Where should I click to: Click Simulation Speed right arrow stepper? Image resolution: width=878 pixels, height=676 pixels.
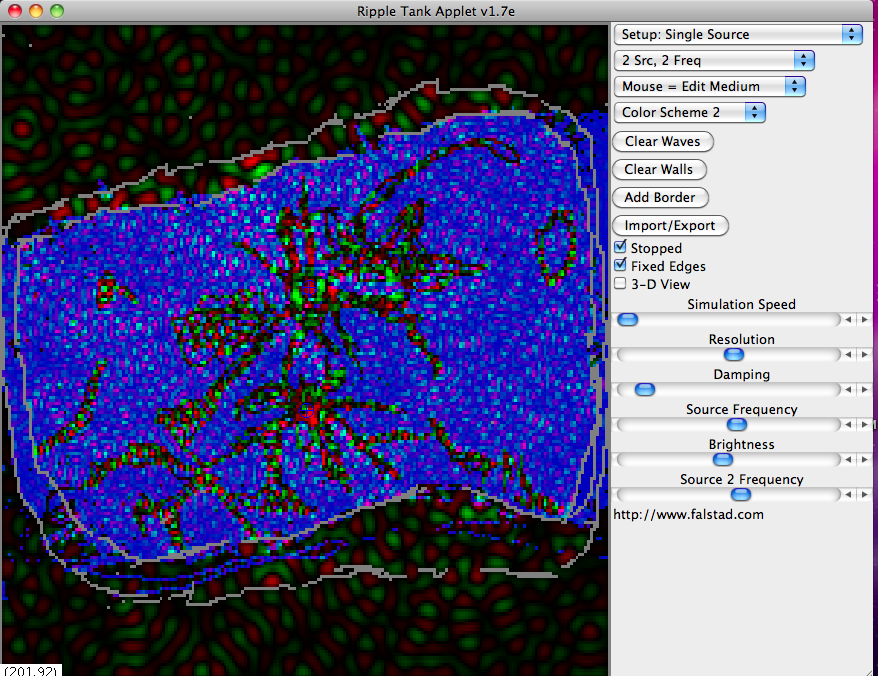pos(864,319)
